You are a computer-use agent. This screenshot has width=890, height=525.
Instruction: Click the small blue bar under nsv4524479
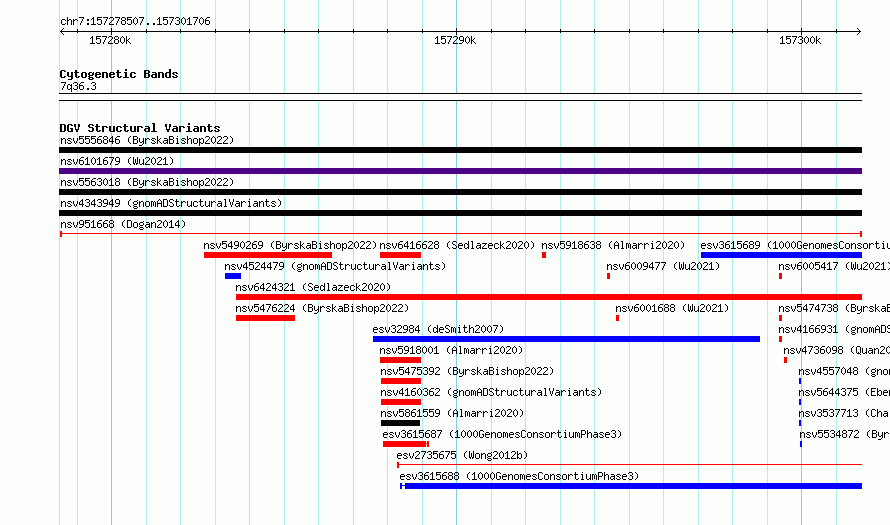(x=233, y=276)
